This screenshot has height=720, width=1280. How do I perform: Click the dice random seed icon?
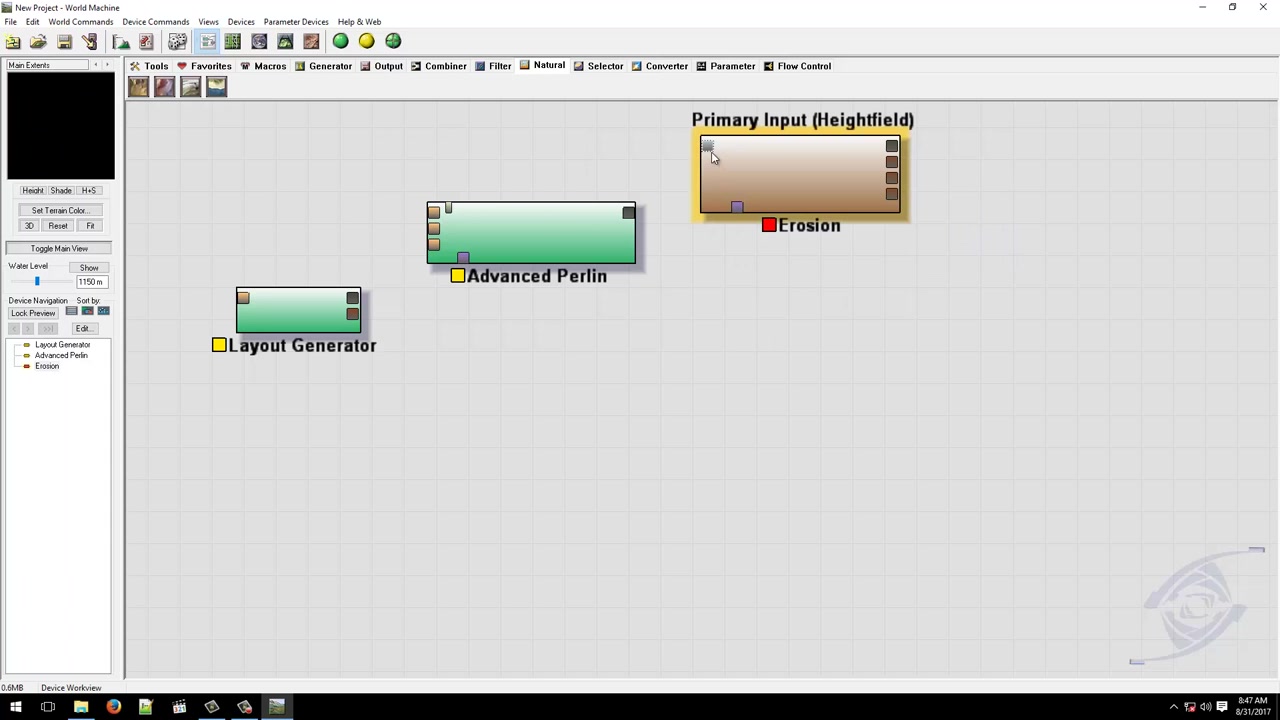point(177,41)
